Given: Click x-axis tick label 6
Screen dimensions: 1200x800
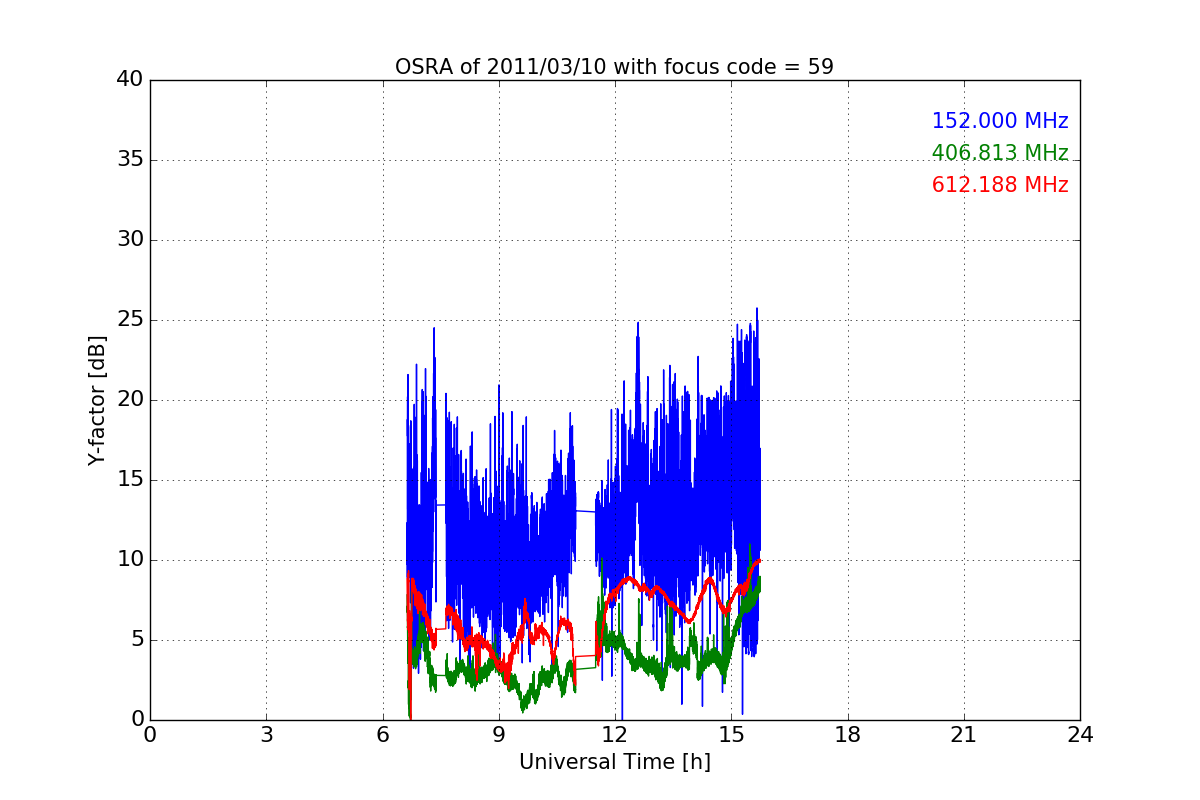Looking at the screenshot, I should [383, 734].
